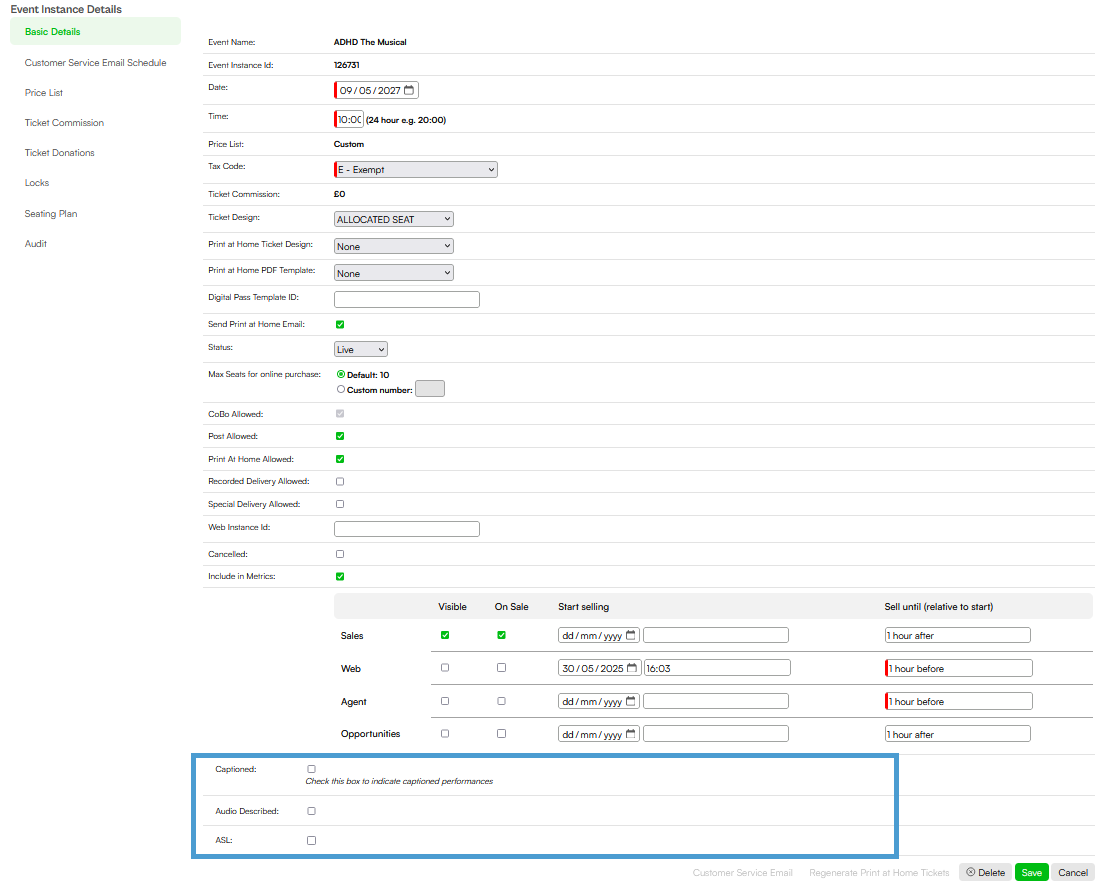Toggle Print At Home Allowed checkbox
Screen dimensions: 1111x889
[340, 459]
